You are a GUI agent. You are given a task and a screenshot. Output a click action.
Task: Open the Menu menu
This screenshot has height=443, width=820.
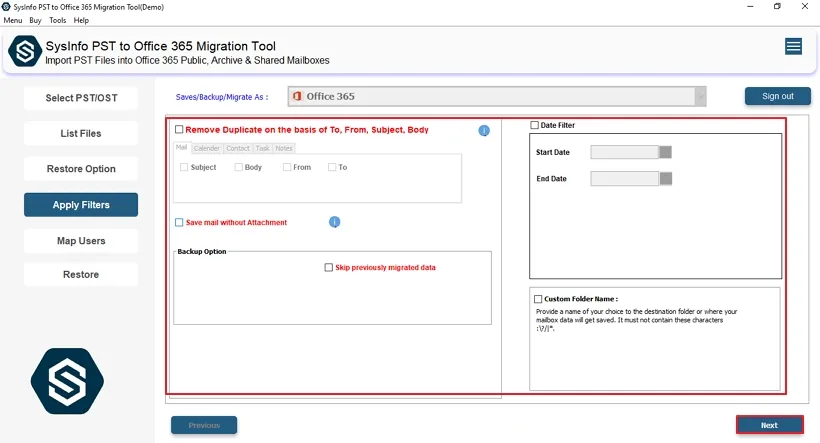coord(13,20)
